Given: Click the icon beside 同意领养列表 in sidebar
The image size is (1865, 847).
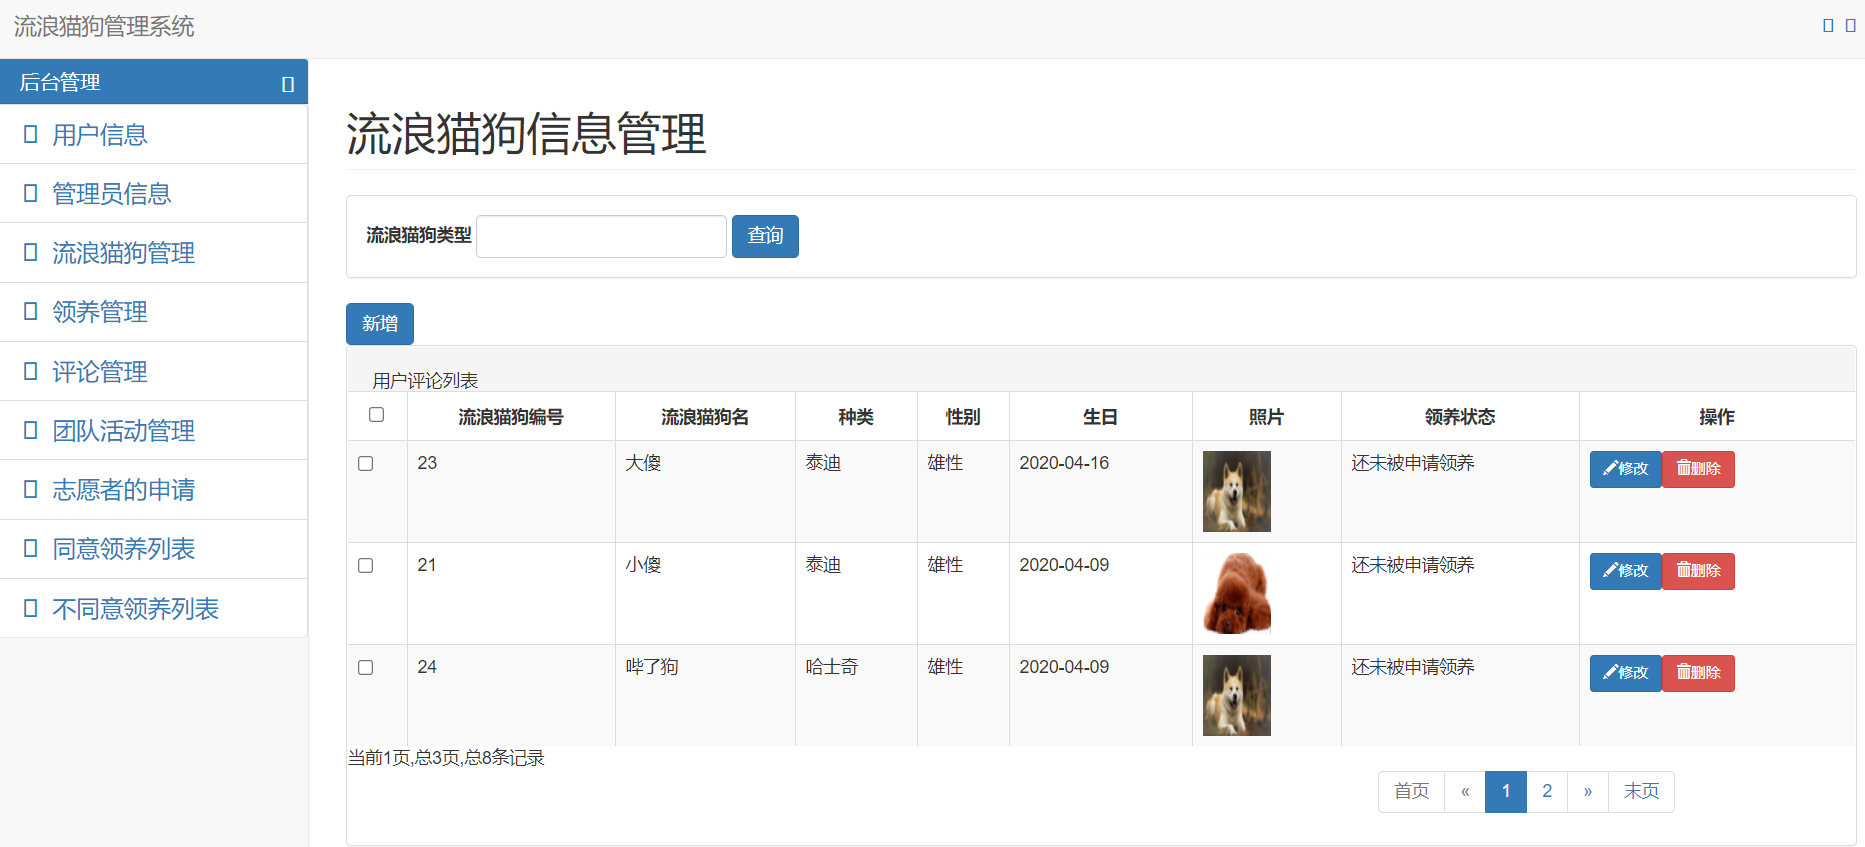Looking at the screenshot, I should tap(31, 548).
